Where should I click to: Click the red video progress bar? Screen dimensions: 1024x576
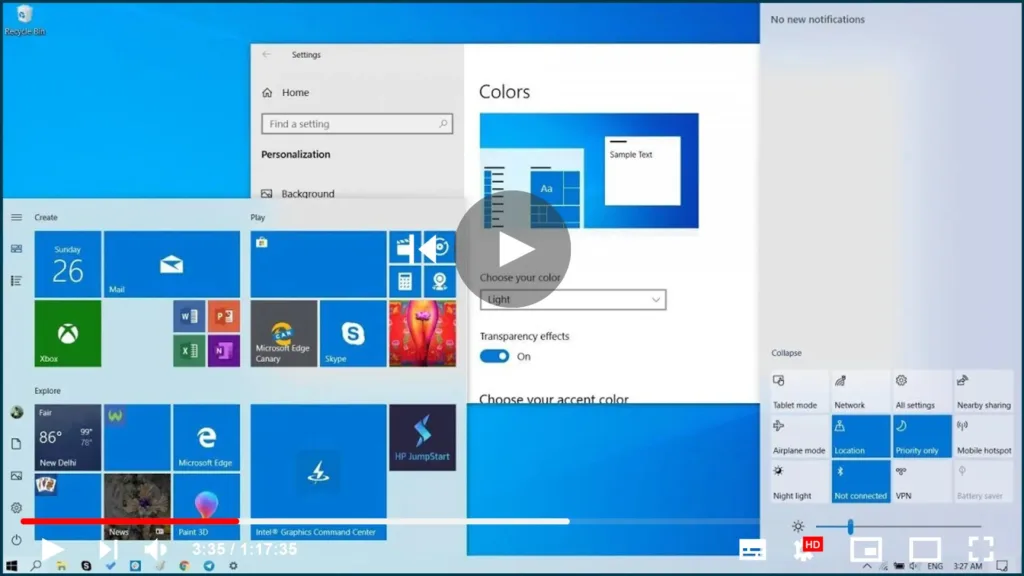(x=130, y=521)
